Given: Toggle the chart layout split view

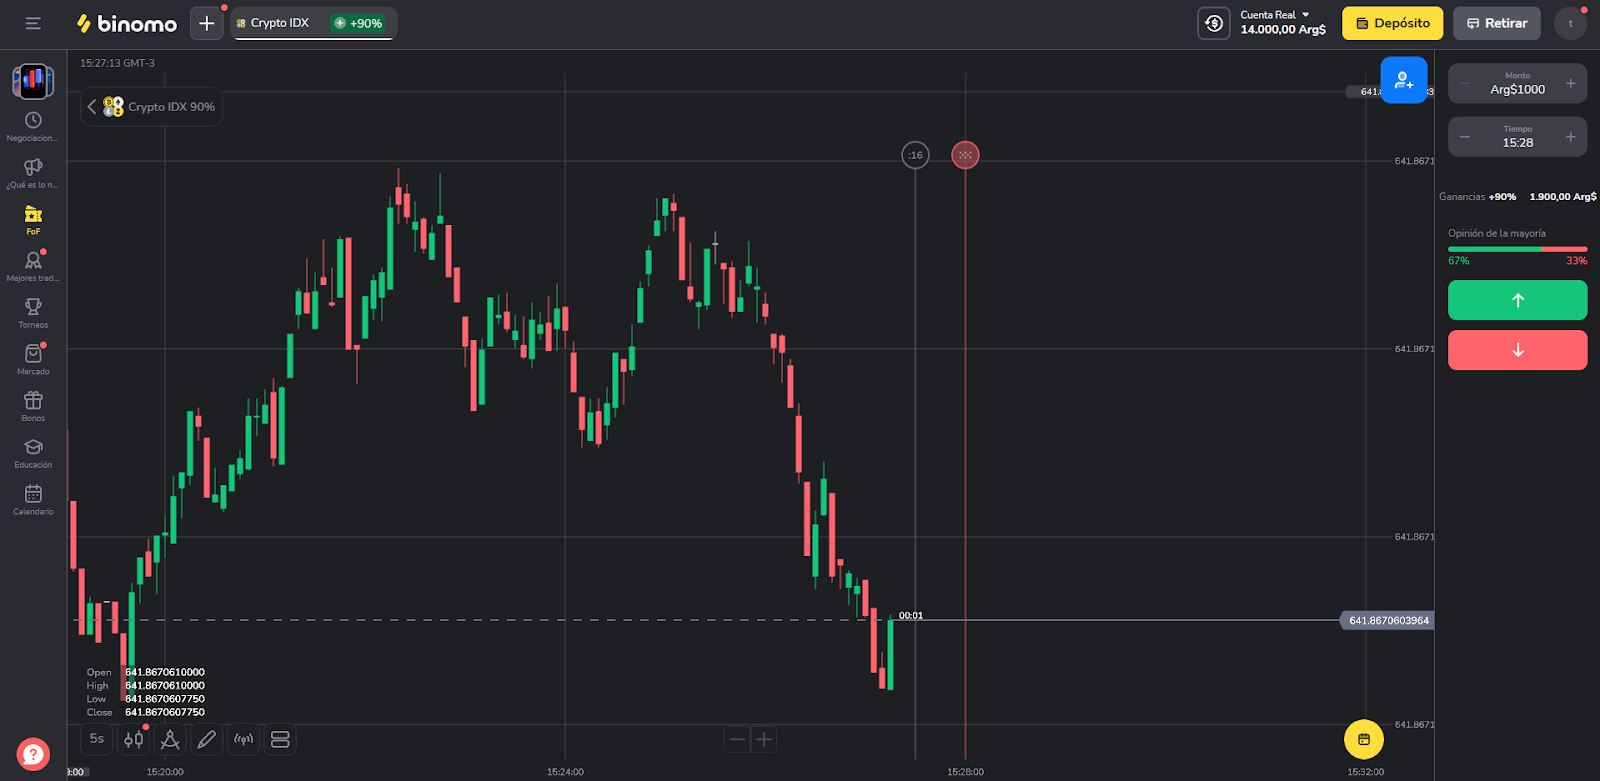Looking at the screenshot, I should (280, 740).
